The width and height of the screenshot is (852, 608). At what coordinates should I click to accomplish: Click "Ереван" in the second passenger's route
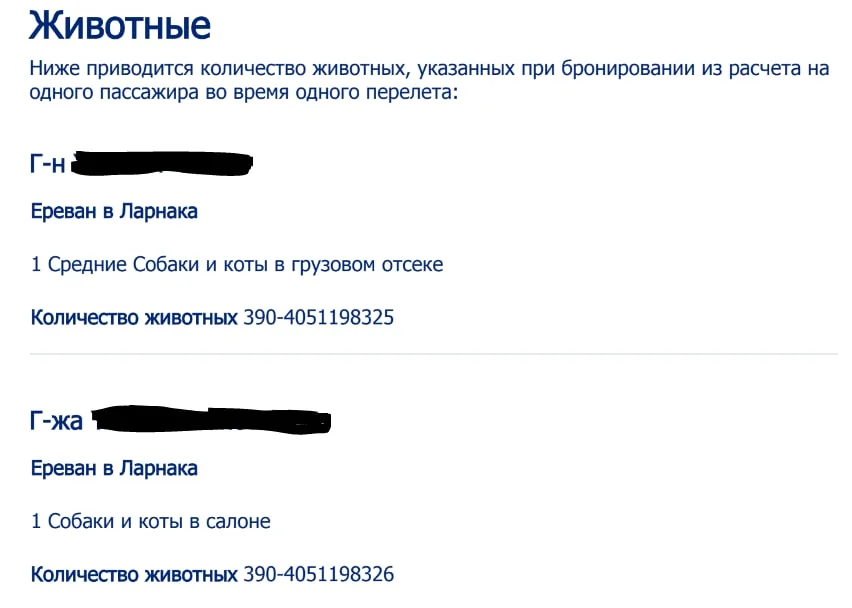(63, 468)
